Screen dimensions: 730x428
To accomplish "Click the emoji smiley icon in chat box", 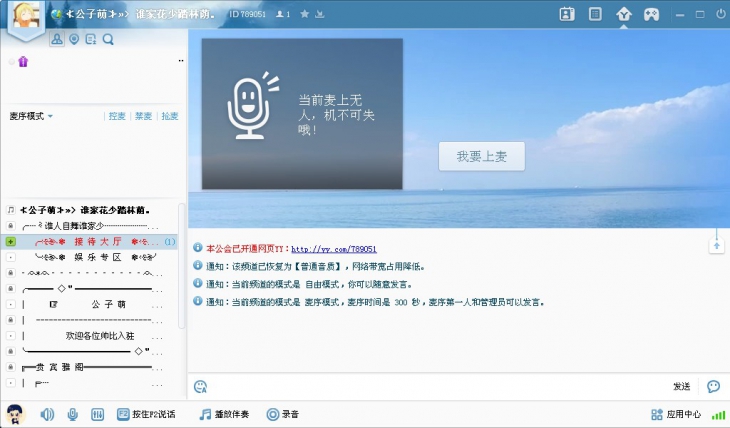I will pyautogui.click(x=200, y=386).
